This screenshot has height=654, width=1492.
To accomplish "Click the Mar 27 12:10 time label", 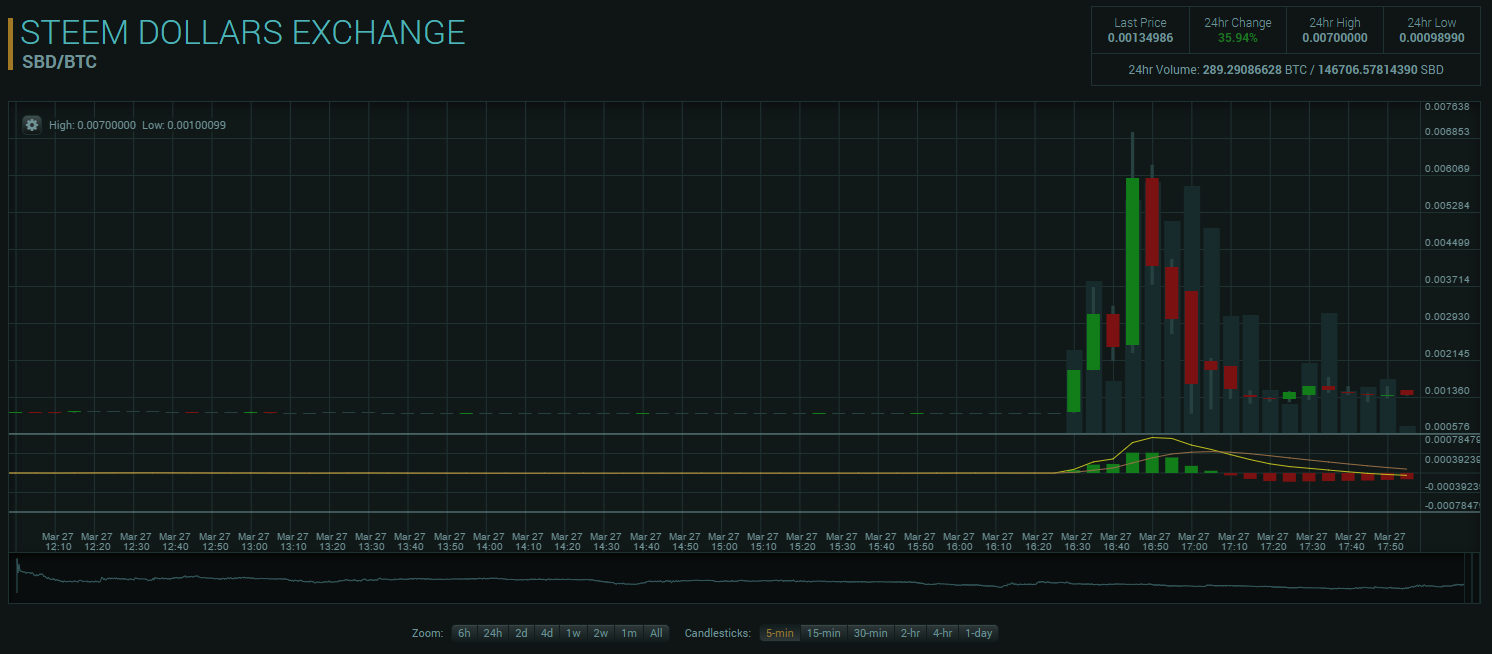I will click(x=58, y=541).
